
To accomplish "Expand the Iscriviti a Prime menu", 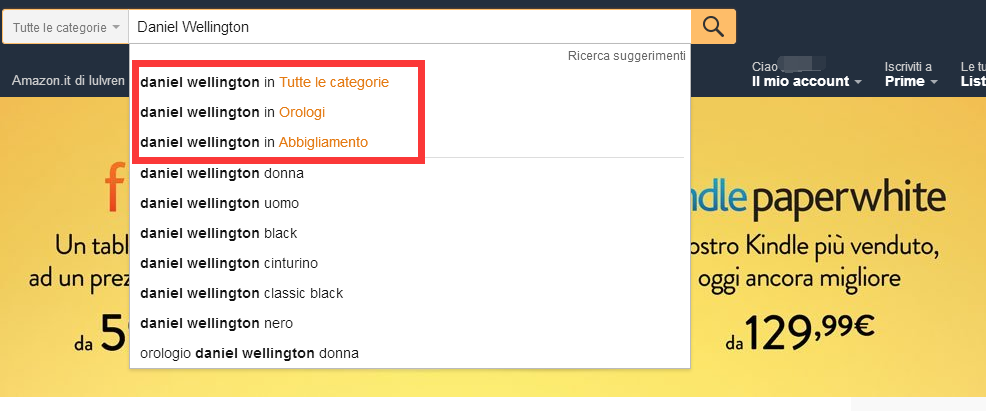I will 911,74.
